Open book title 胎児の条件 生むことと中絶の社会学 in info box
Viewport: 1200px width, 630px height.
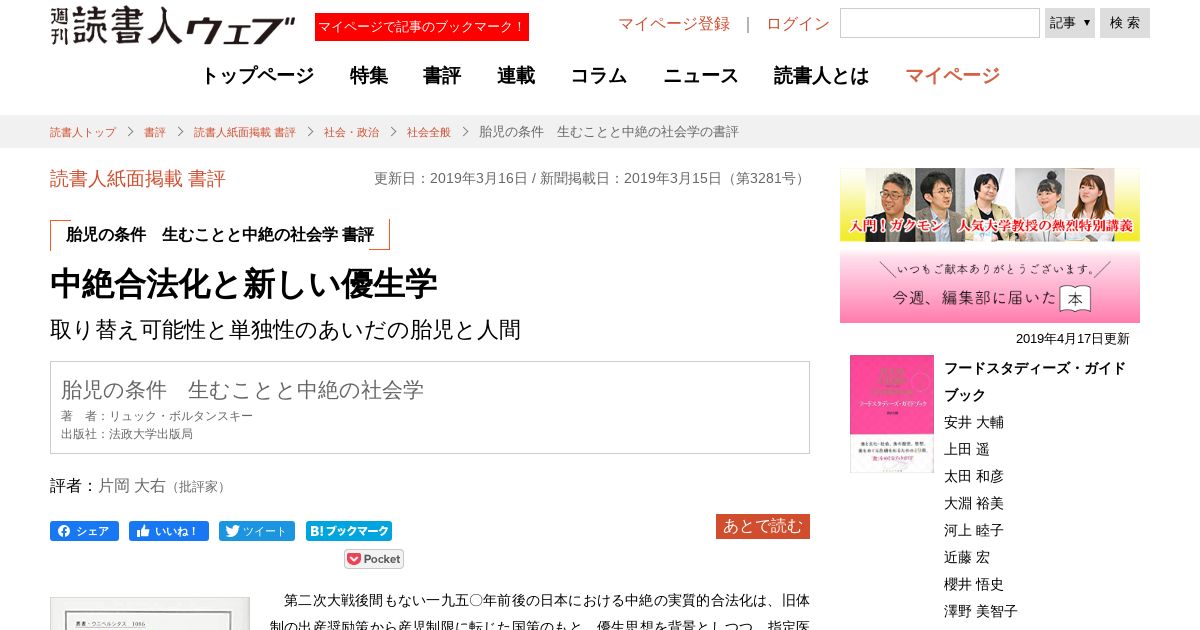[x=242, y=390]
